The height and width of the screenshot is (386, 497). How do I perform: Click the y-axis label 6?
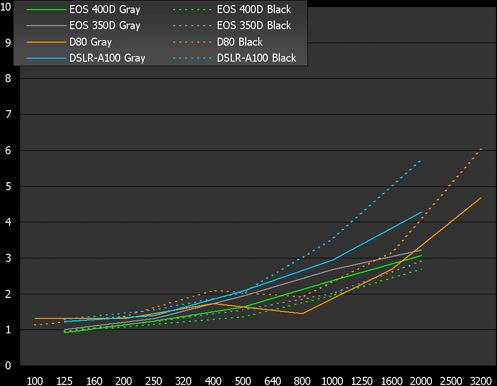[8, 150]
